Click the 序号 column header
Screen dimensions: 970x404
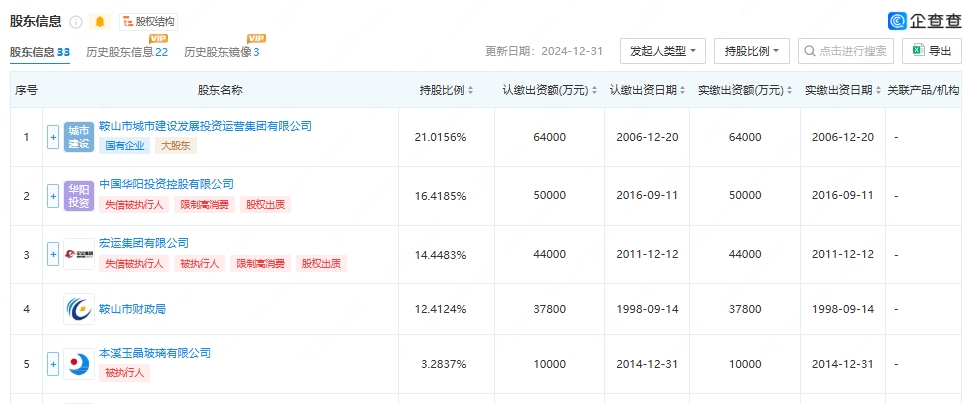coord(26,90)
